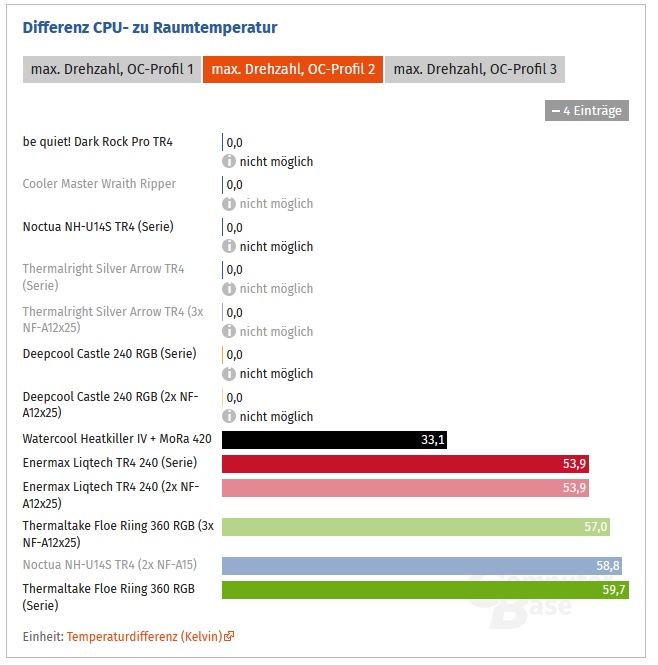658x665 pixels.
Task: Click the dark green 59,7 bar
Action: (425, 590)
